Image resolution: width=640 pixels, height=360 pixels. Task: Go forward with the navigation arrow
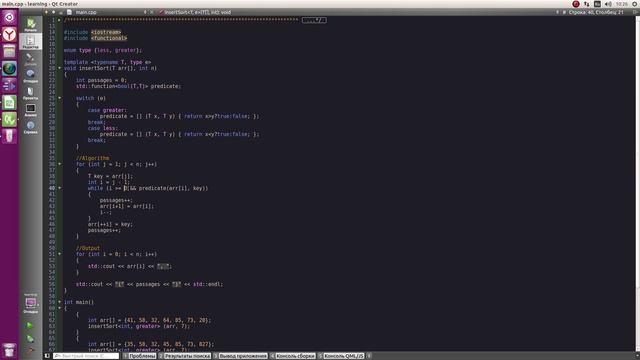tap(53, 12)
